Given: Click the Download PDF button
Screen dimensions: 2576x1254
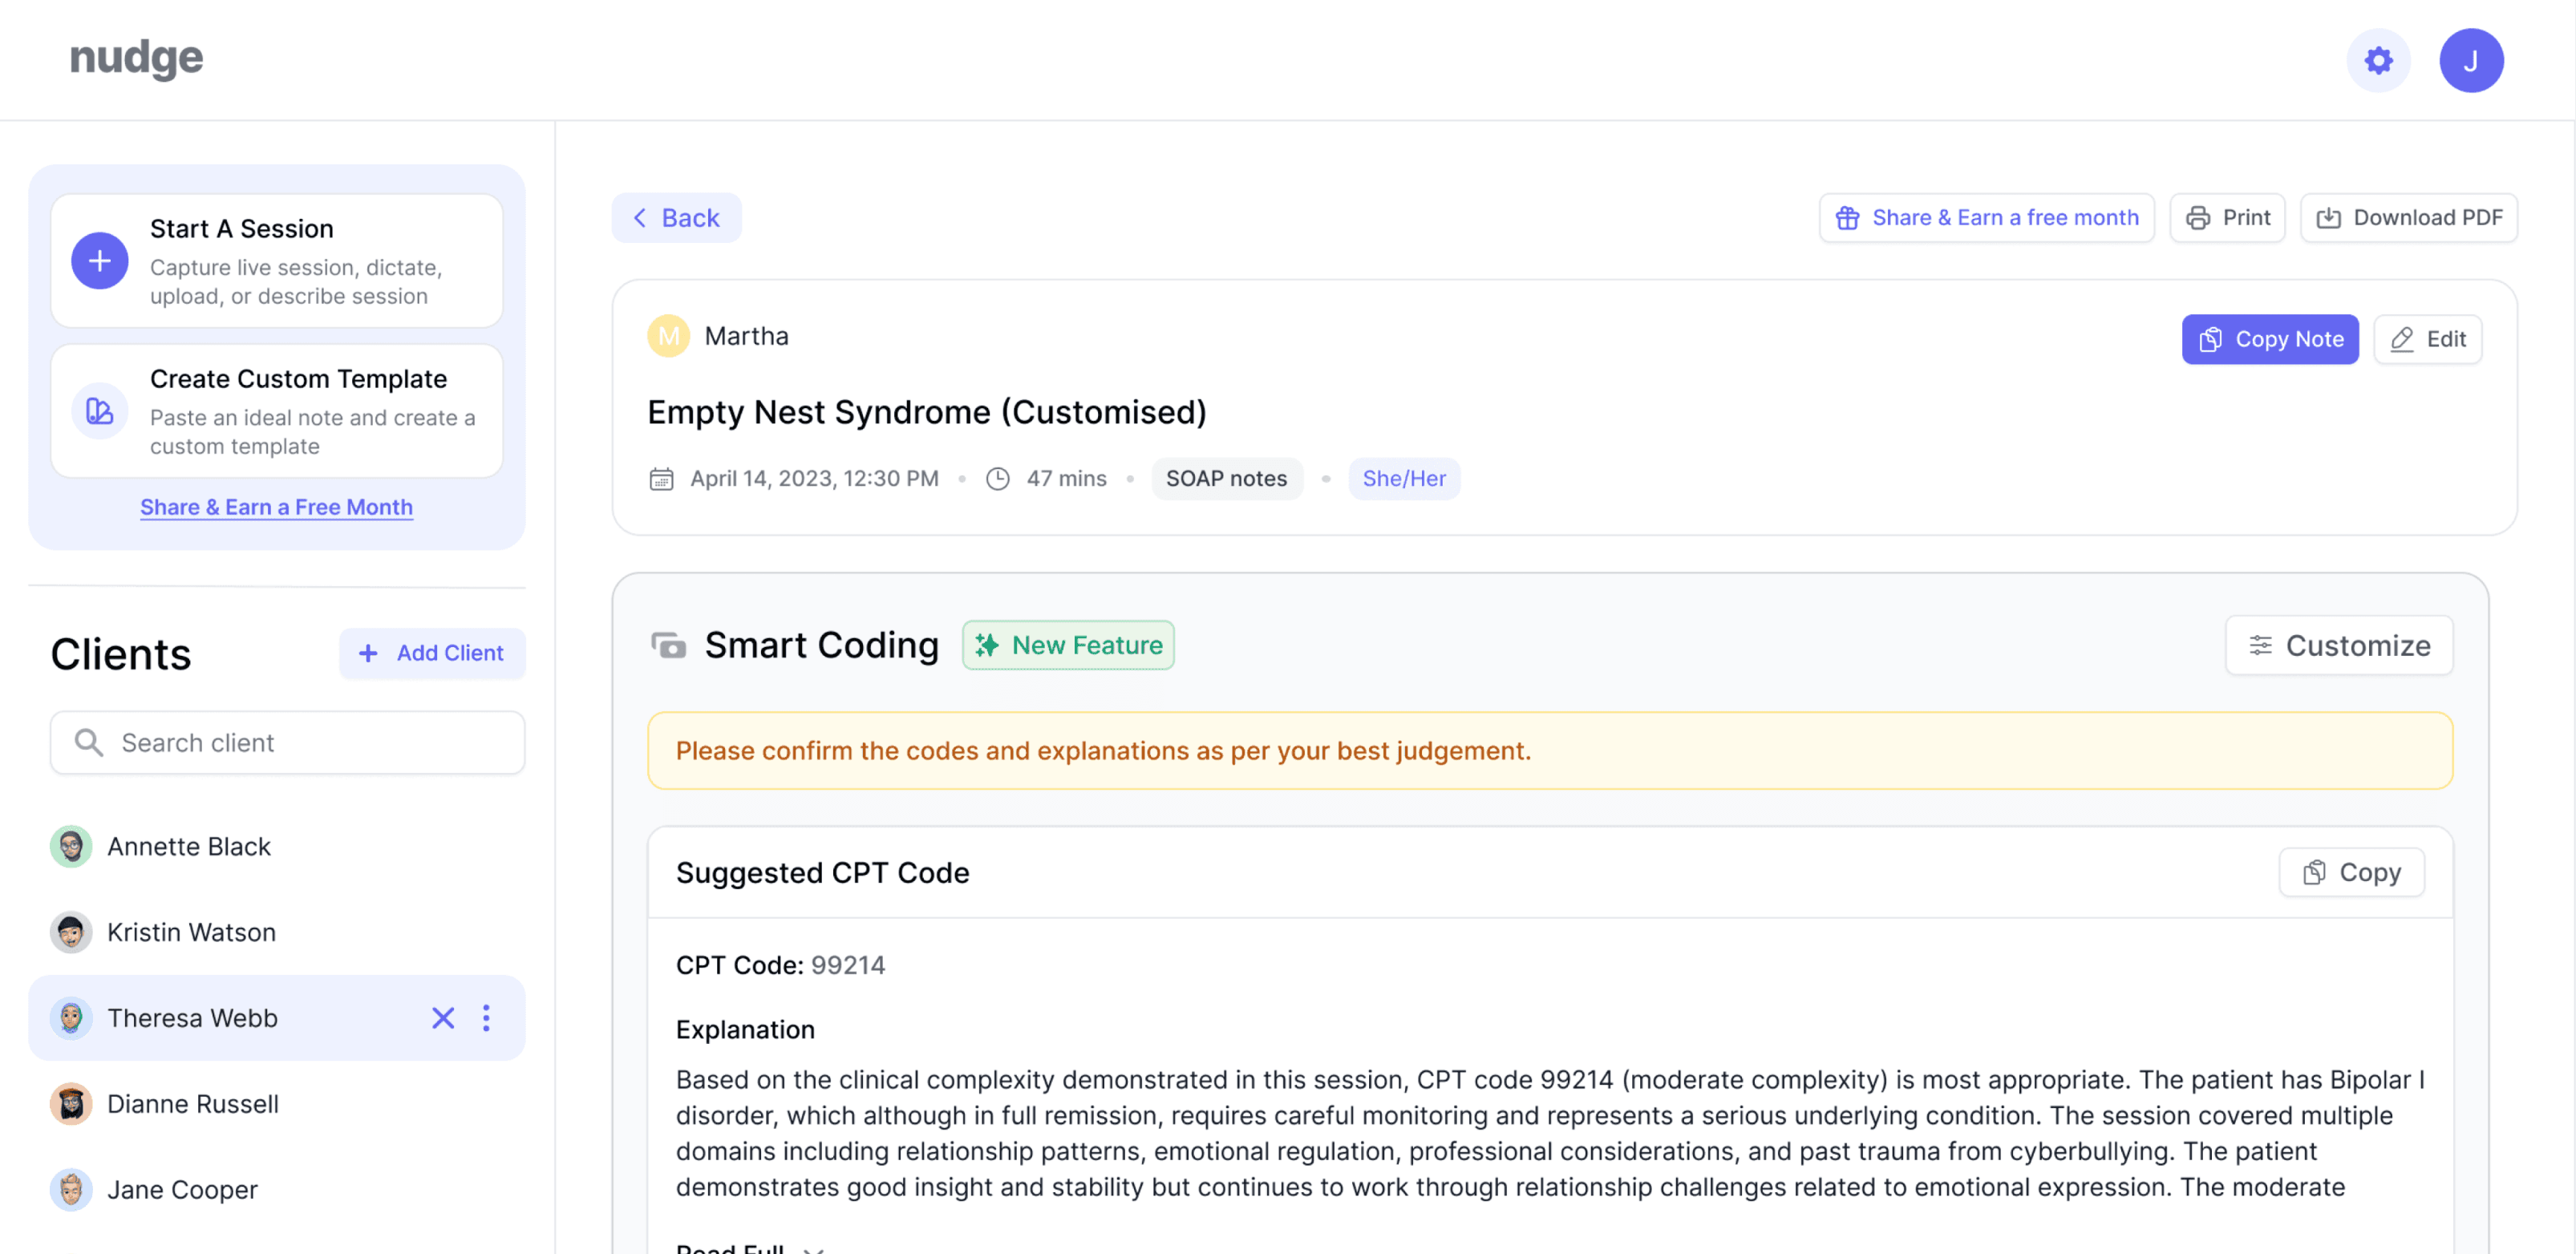Looking at the screenshot, I should point(2408,218).
